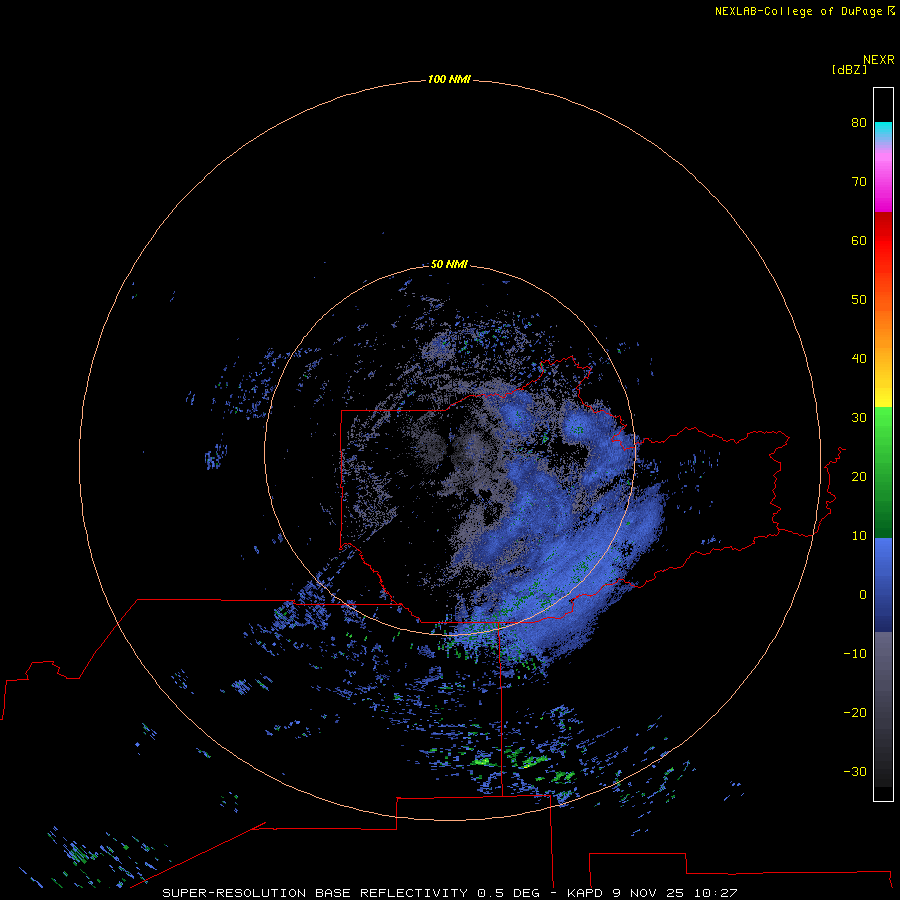Click the vertical reflectivity color bar
Viewport: 900px width, 900px height.
883,444
